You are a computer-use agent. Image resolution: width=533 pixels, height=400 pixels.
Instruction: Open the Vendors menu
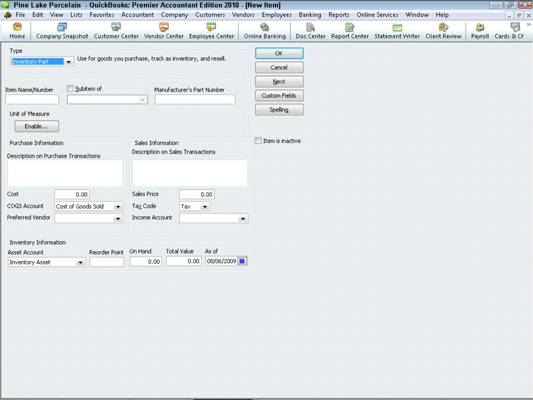[x=243, y=15]
